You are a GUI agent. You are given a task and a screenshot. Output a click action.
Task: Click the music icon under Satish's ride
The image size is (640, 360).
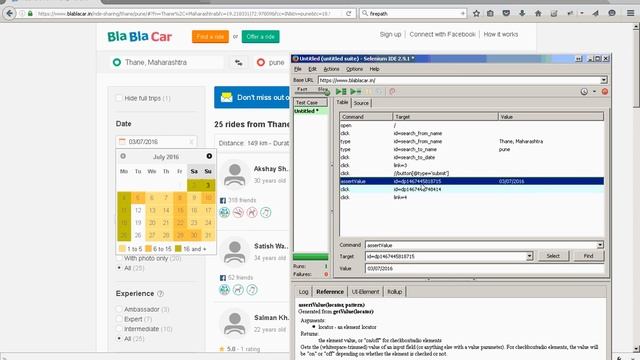click(252, 290)
